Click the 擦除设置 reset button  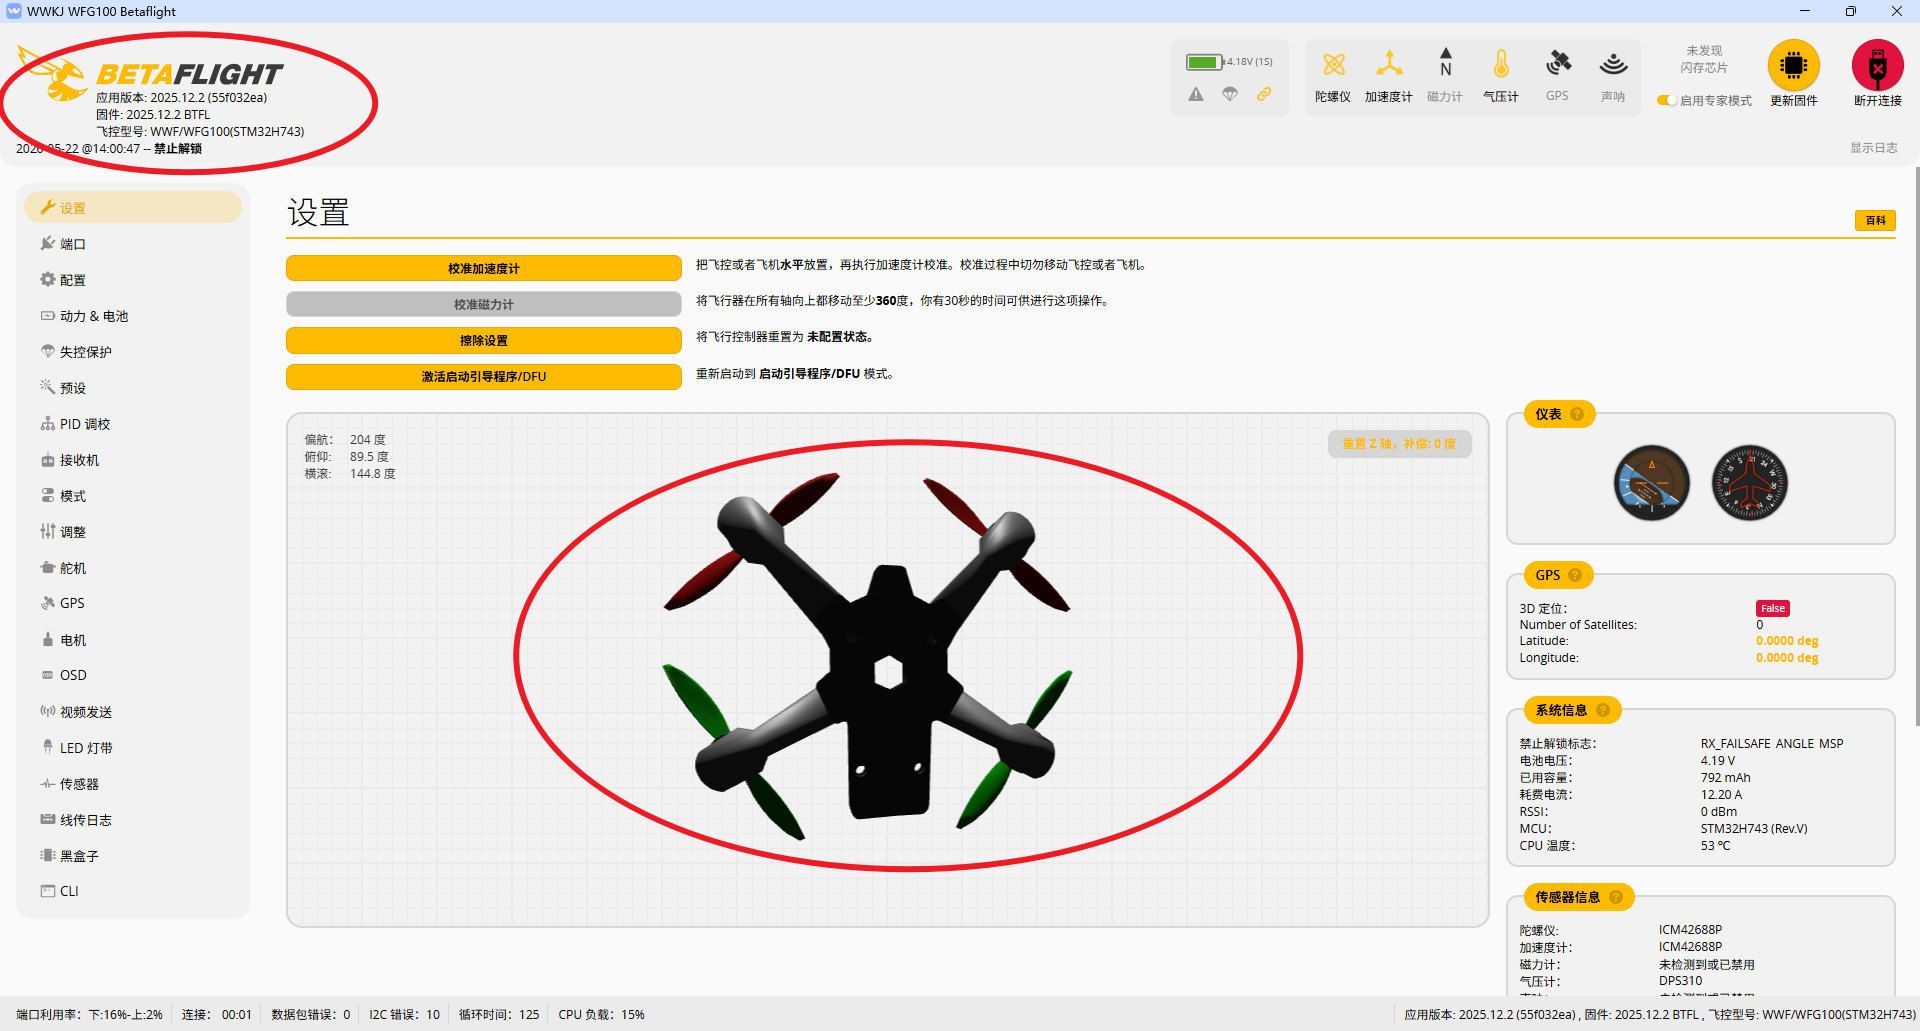click(x=484, y=340)
